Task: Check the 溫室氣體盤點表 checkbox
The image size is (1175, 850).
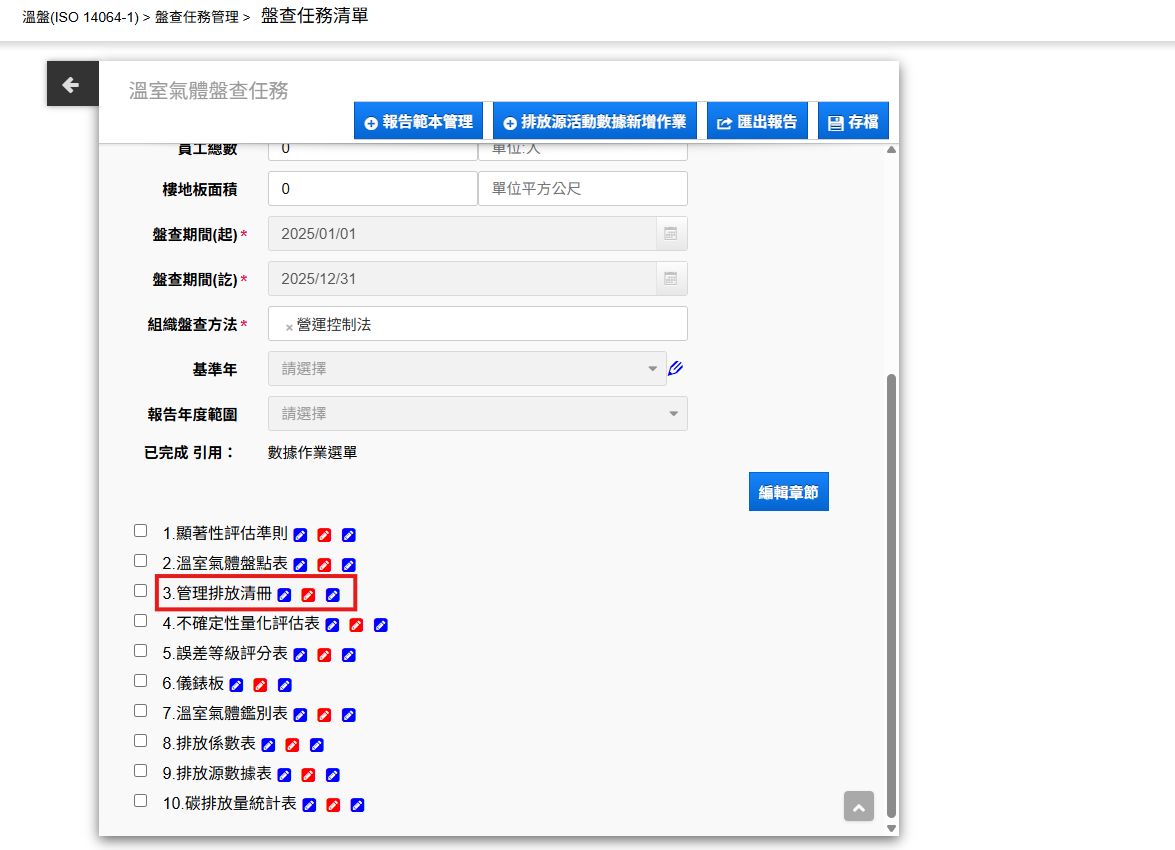Action: tap(141, 561)
